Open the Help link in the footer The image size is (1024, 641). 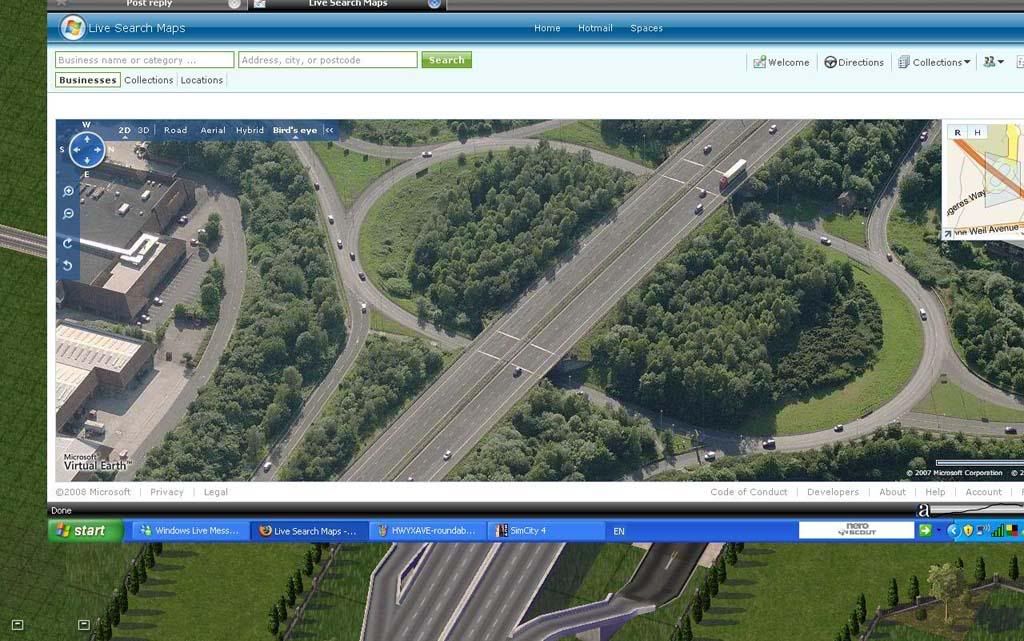935,492
